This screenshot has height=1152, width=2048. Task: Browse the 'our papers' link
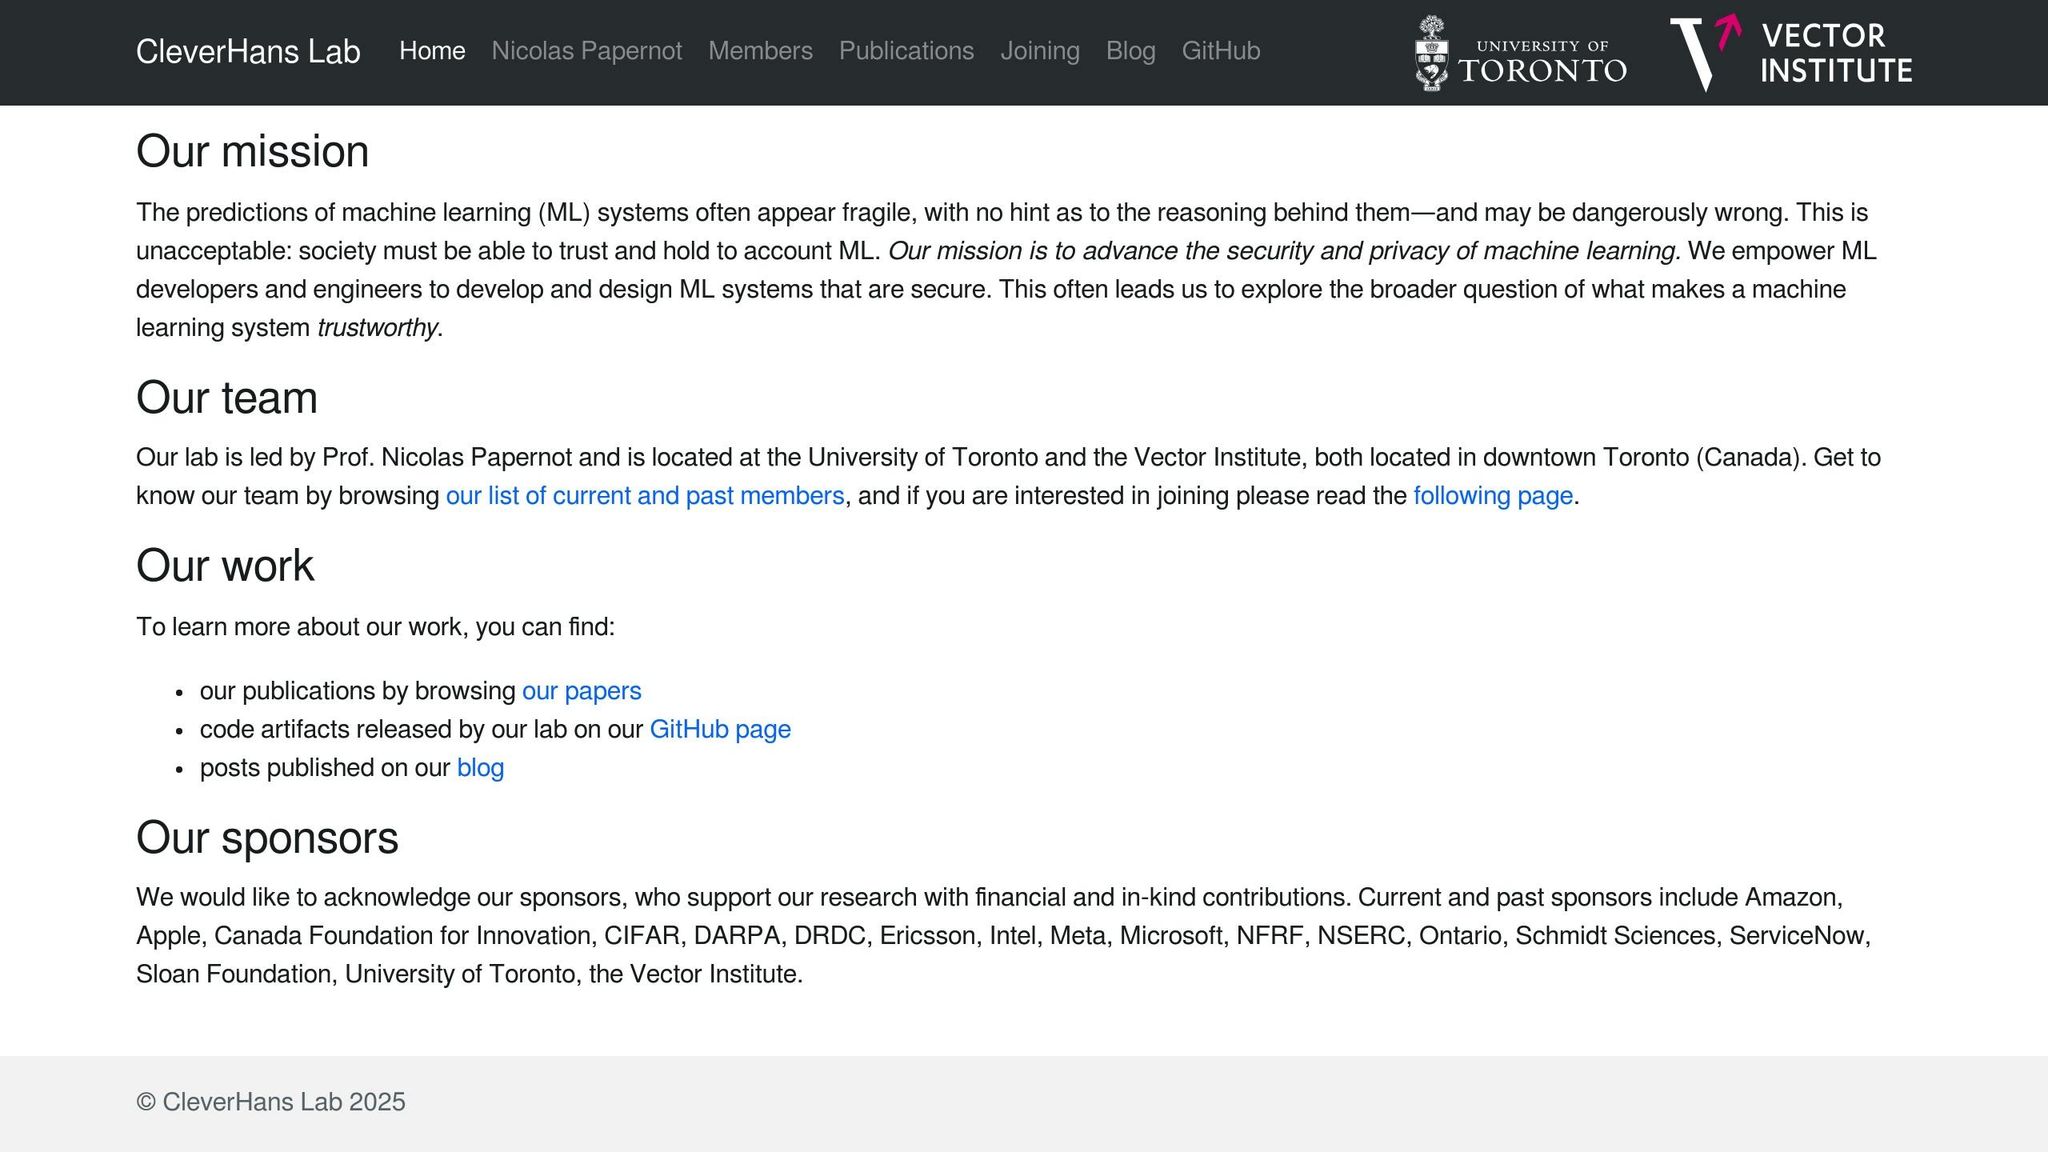582,691
